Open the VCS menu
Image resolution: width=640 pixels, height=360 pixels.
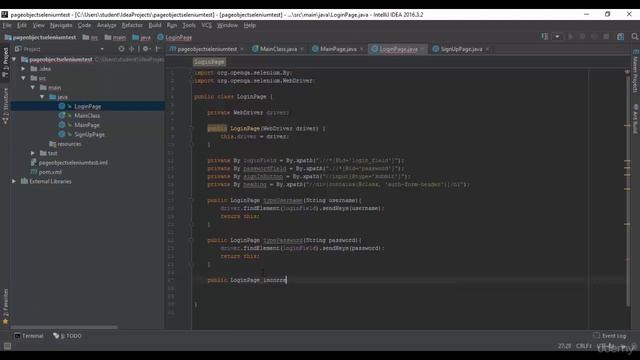click(206, 25)
